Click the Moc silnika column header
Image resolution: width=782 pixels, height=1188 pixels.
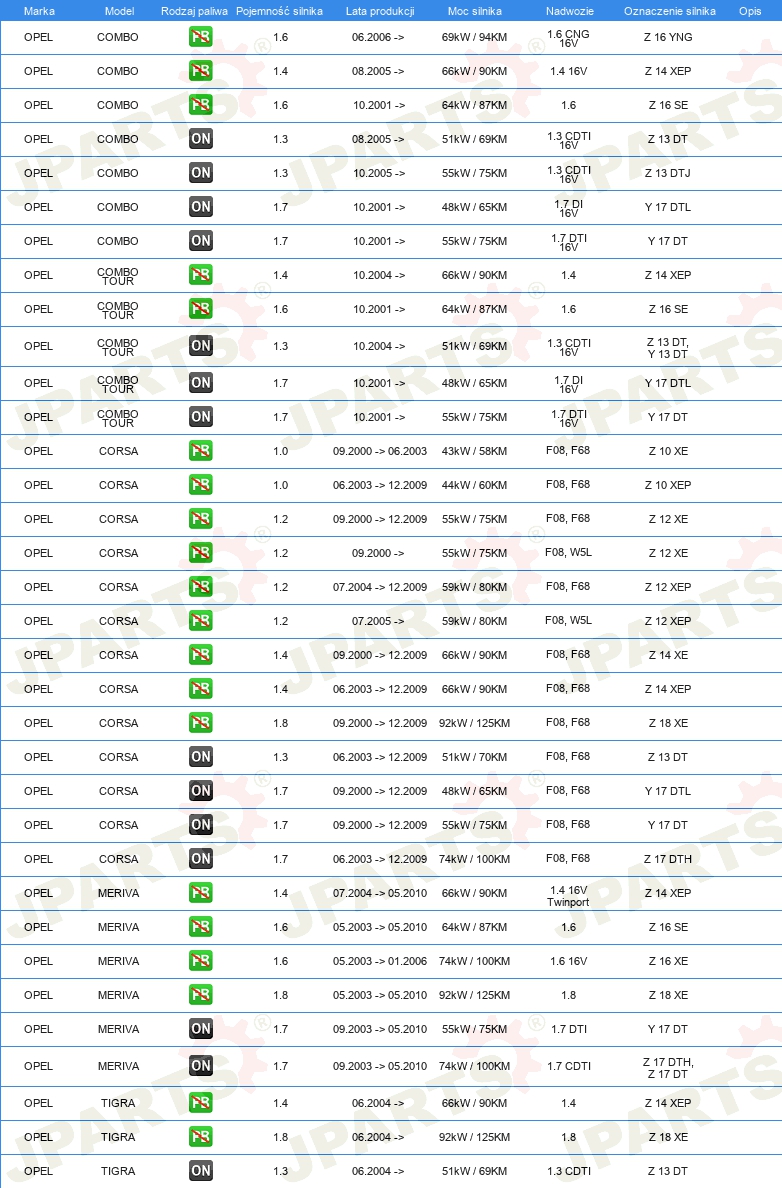[474, 11]
